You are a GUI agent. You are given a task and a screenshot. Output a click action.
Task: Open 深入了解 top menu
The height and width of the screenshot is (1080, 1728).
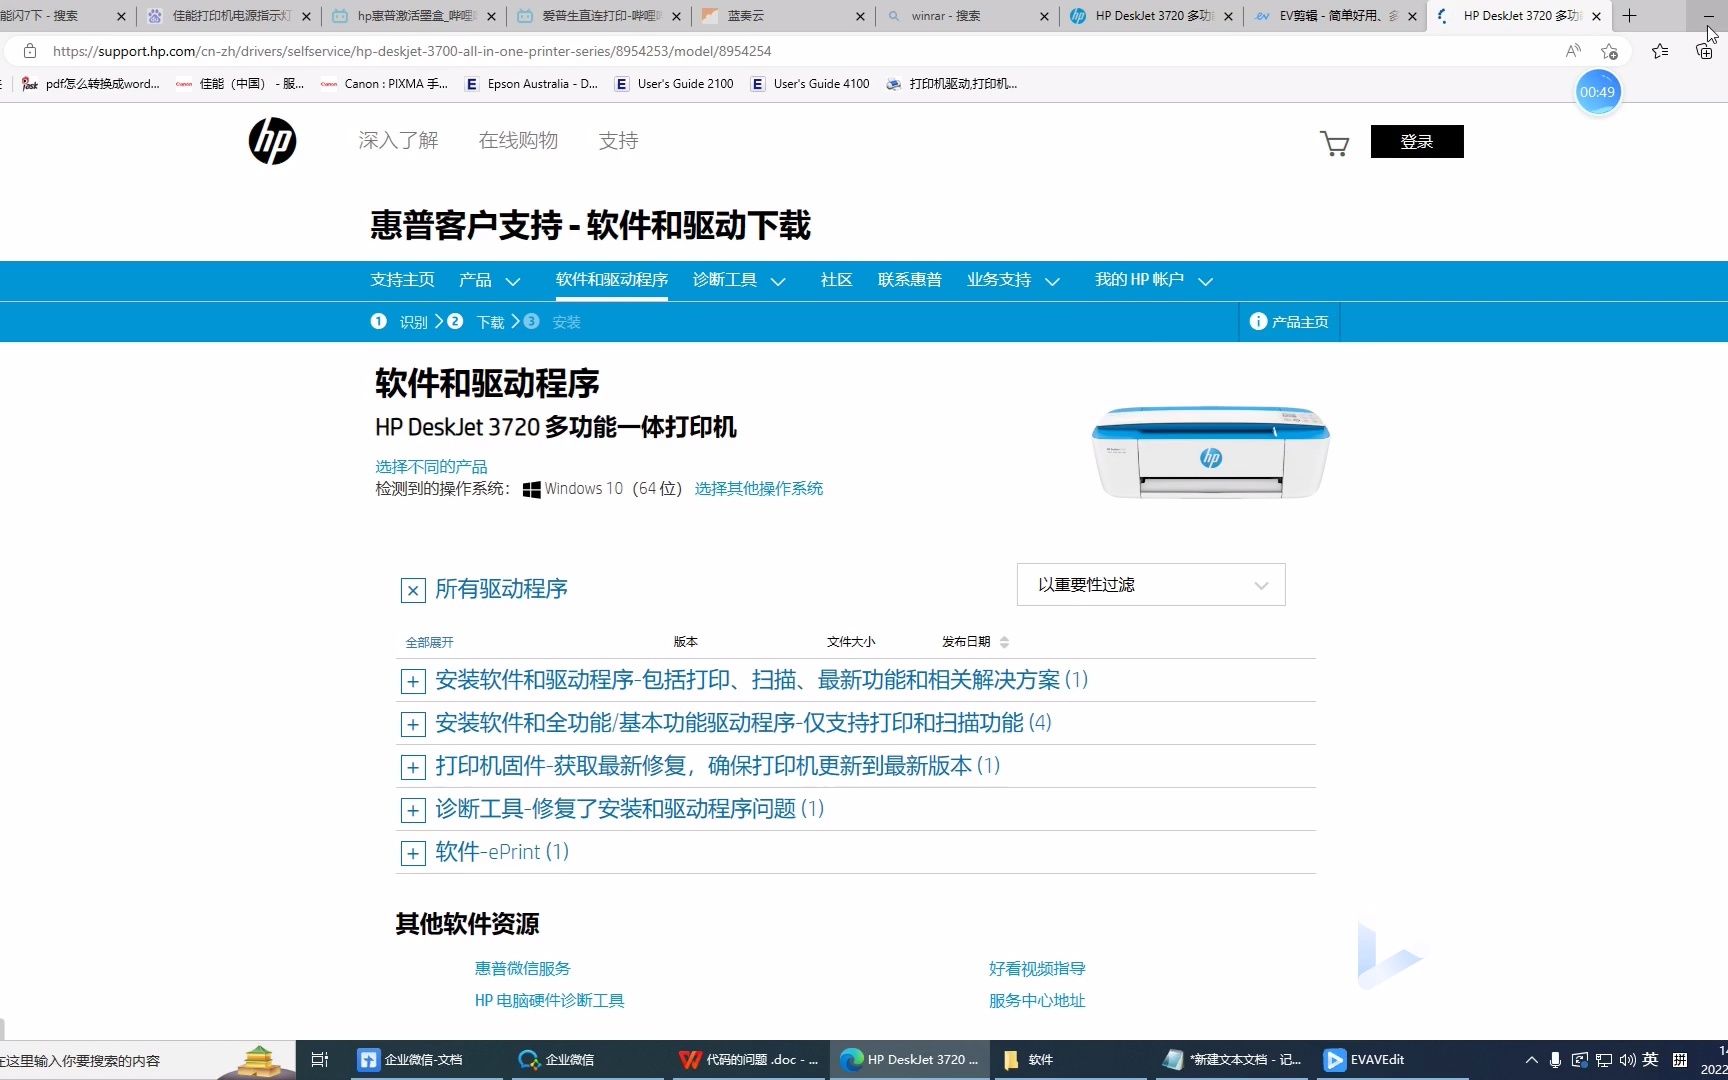398,141
